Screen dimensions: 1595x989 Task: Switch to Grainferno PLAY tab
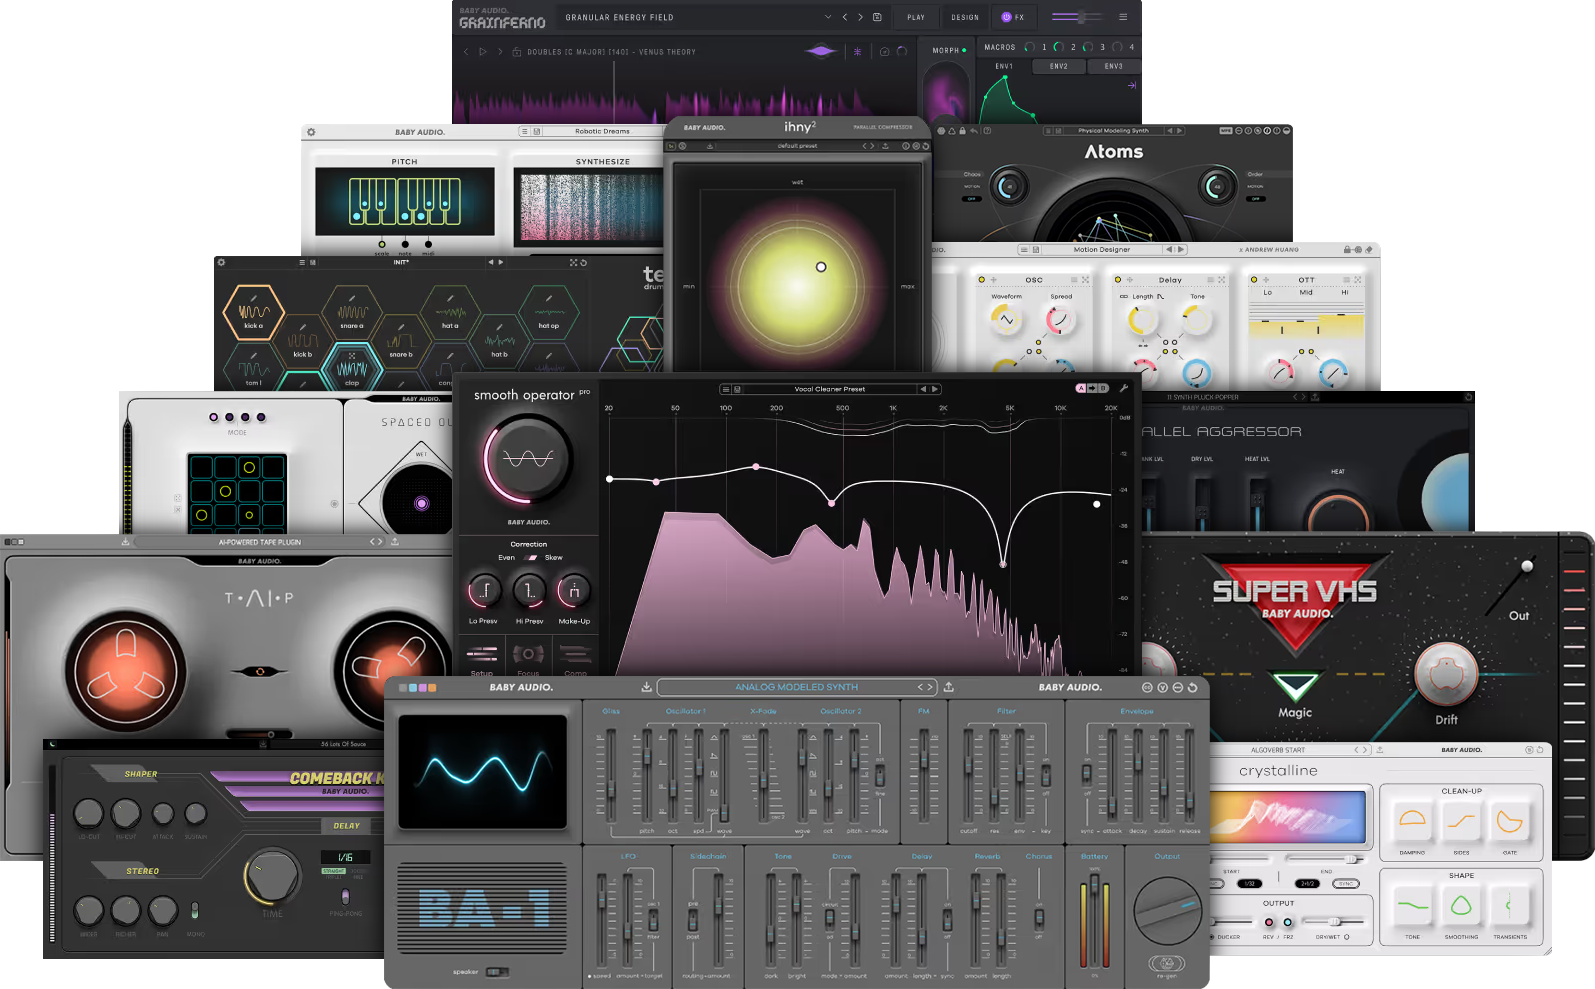(916, 17)
